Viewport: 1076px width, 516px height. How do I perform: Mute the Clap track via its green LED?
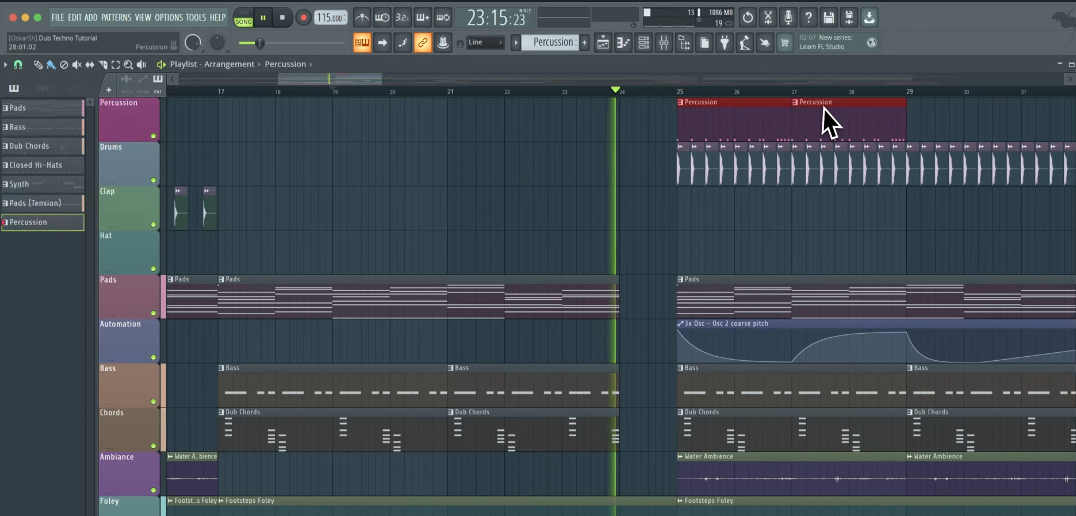(x=153, y=224)
